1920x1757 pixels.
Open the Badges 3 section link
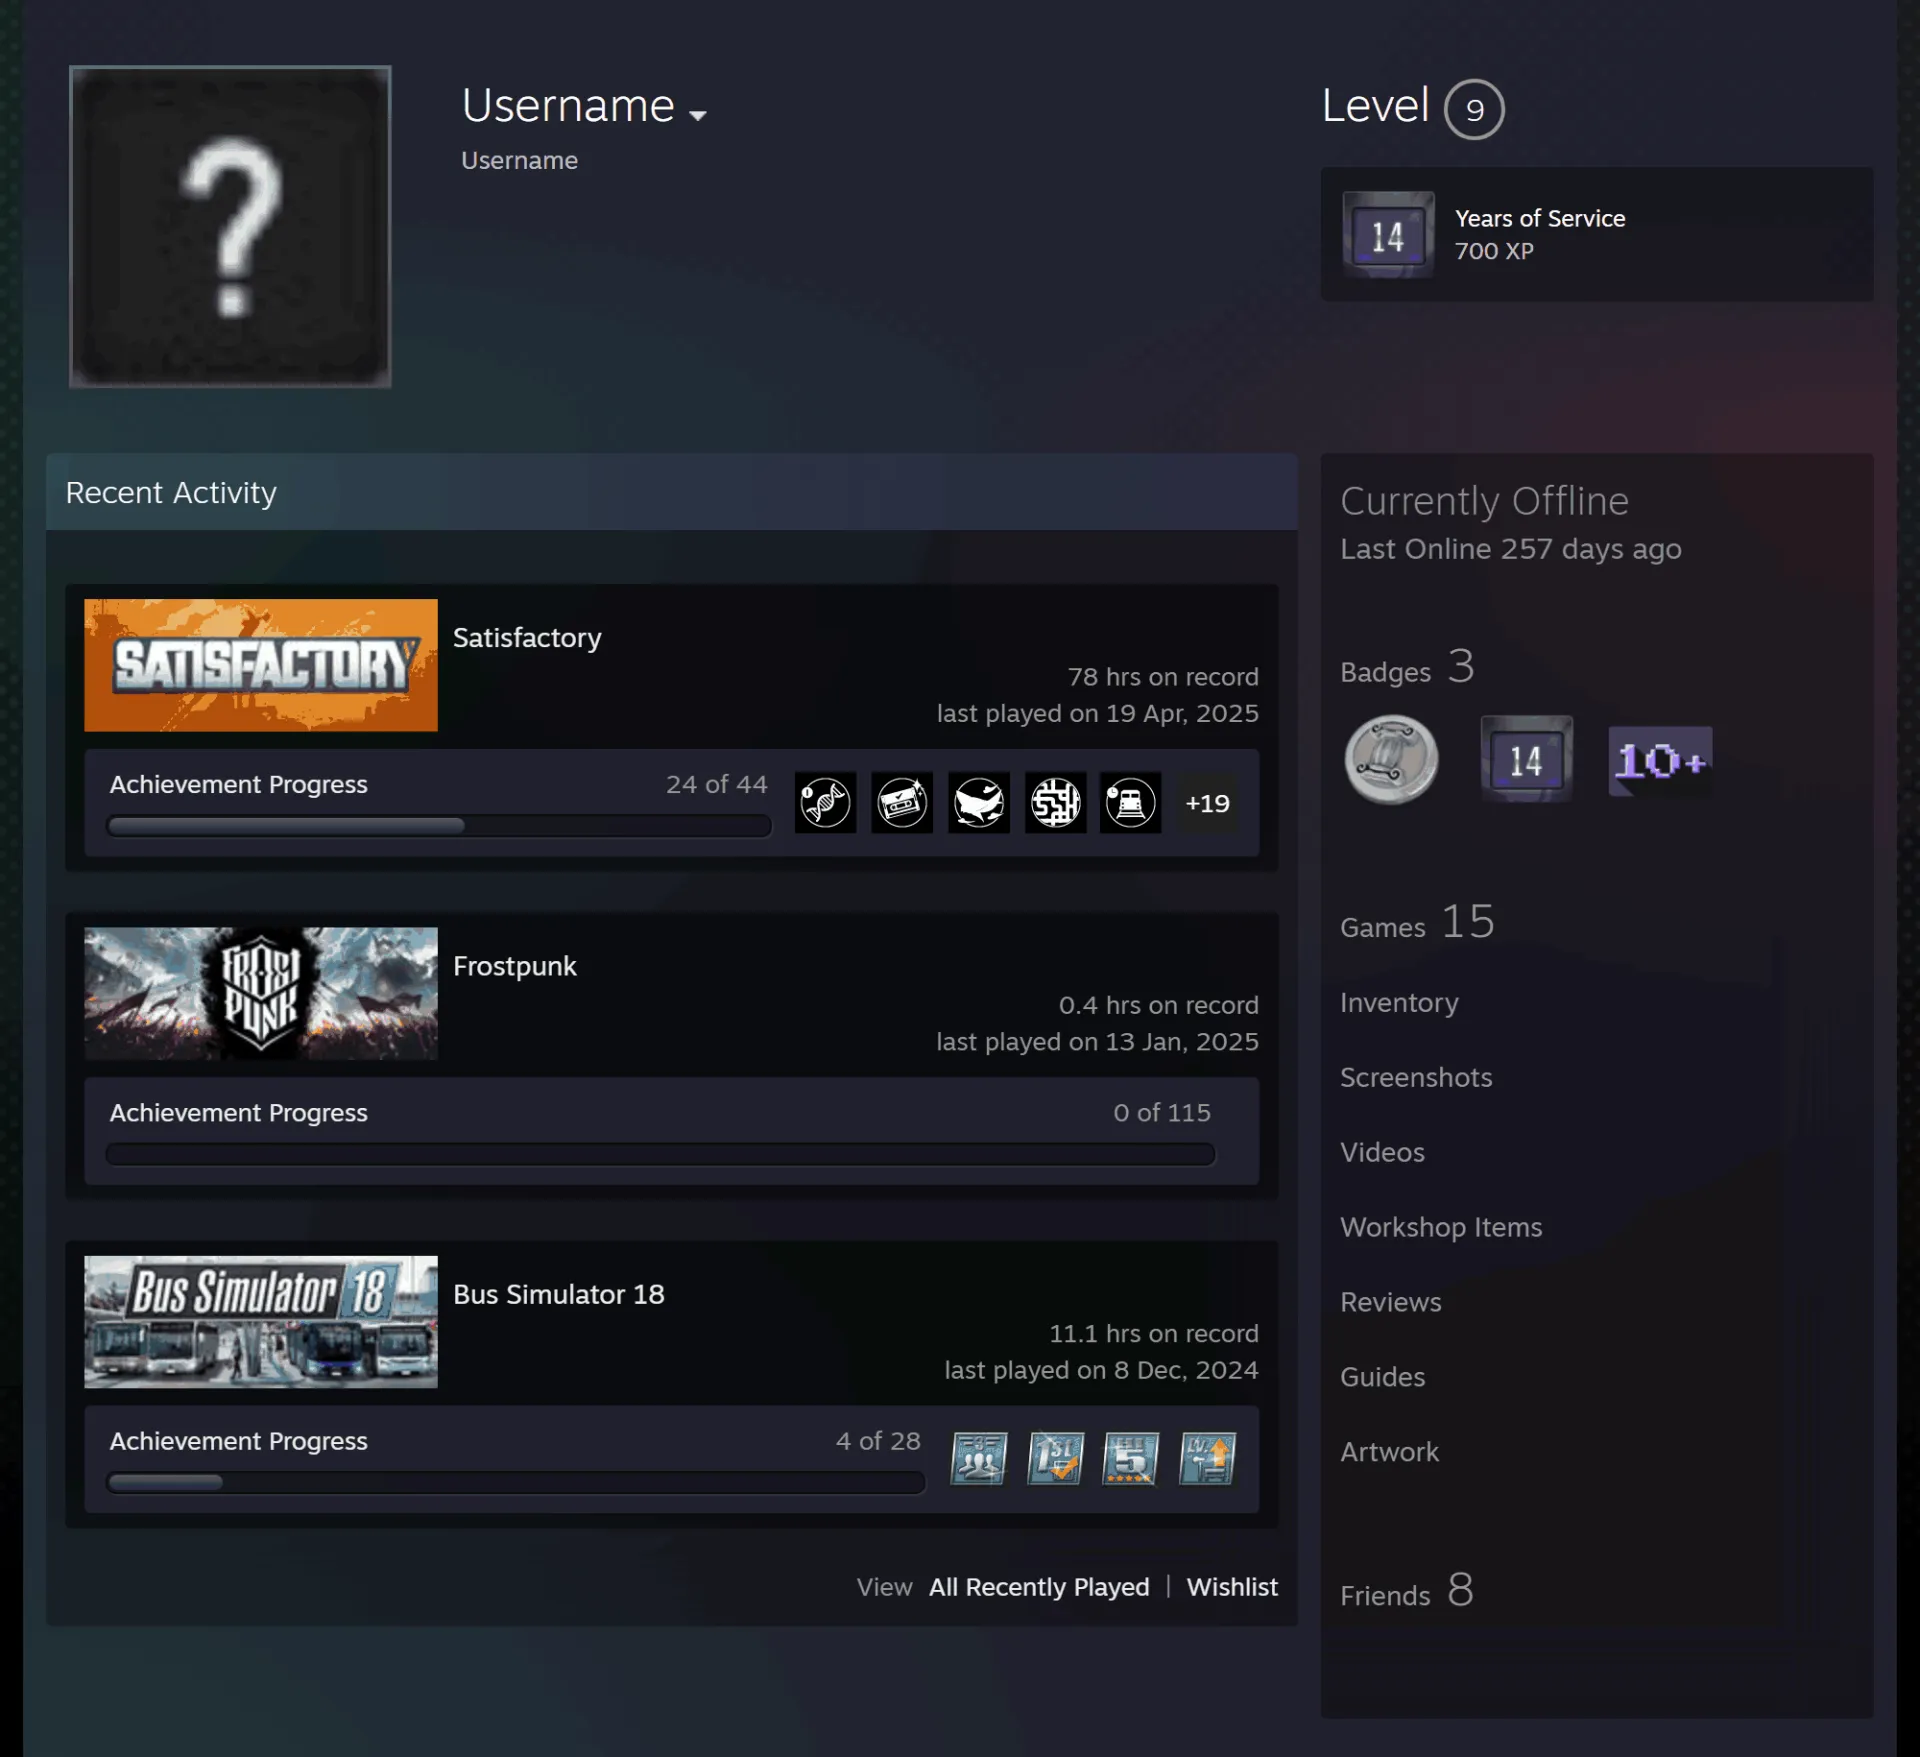[1408, 667]
